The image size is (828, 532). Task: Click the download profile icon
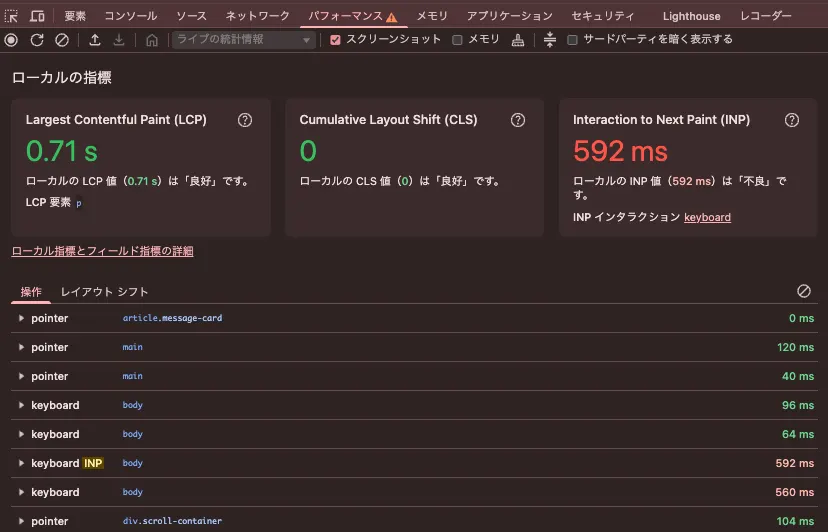coord(119,40)
